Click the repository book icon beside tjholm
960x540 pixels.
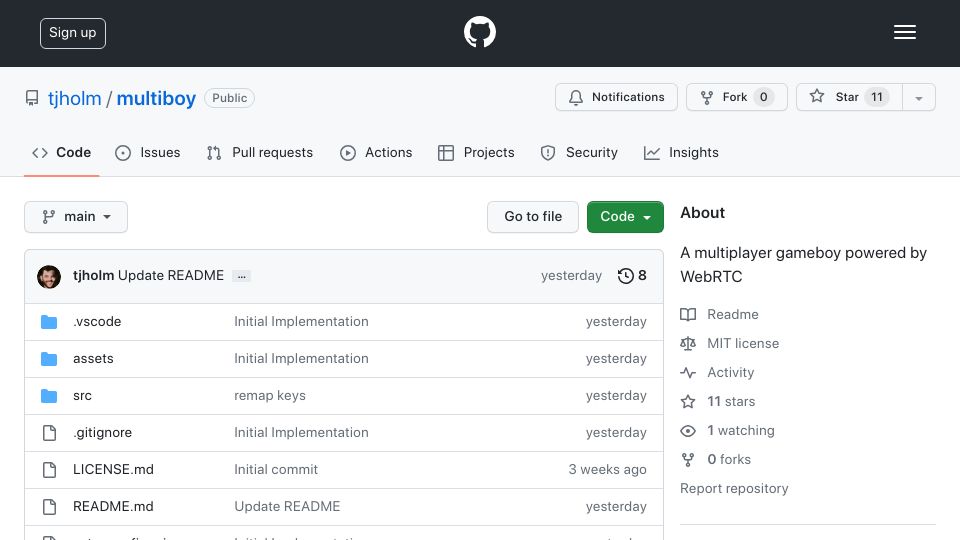coord(32,98)
